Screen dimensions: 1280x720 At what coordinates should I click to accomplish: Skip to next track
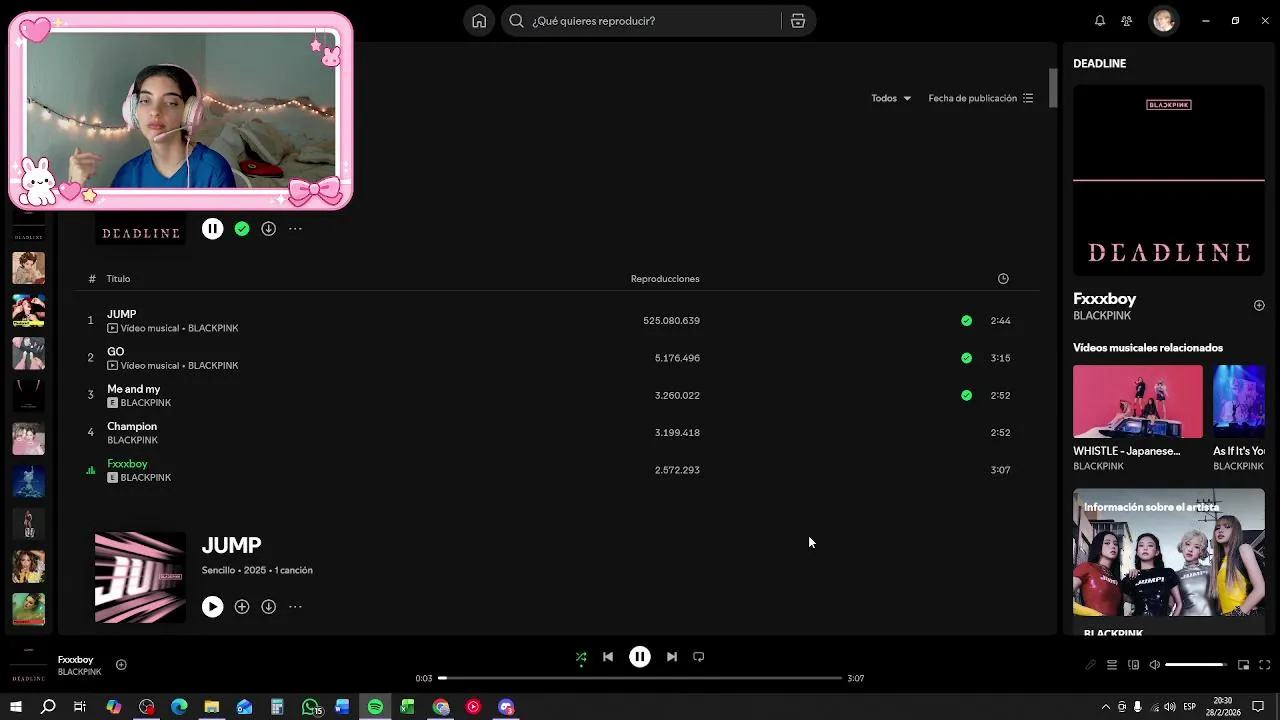click(672, 657)
